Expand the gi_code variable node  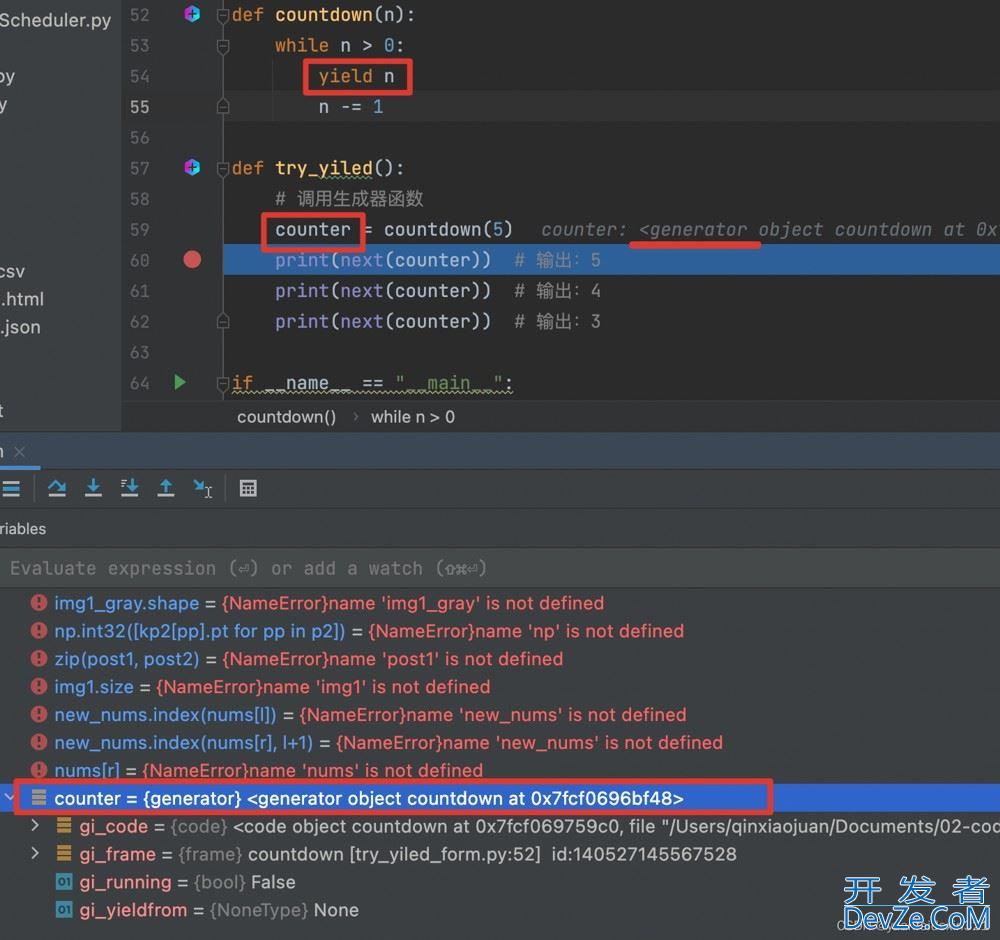[x=35, y=826]
